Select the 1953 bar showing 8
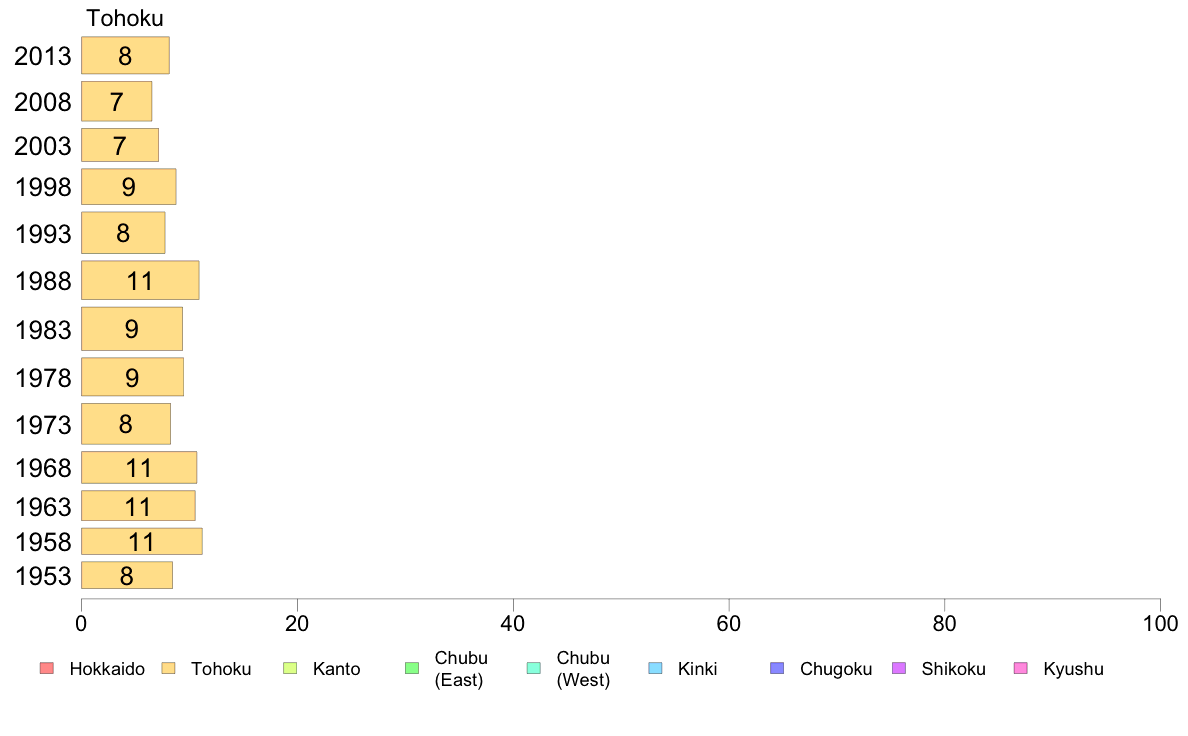The image size is (1188, 736). point(127,575)
